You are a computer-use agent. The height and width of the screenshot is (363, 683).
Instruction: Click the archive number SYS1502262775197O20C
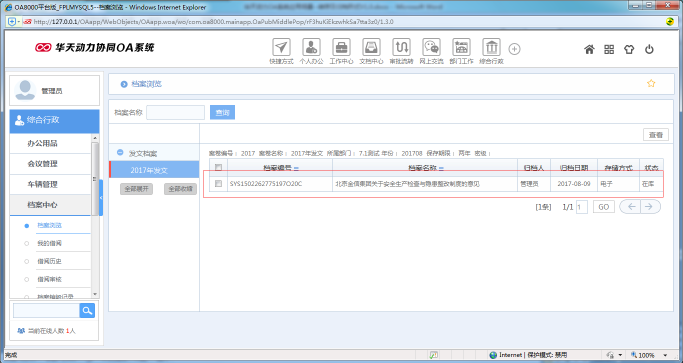pyautogui.click(x=266, y=184)
